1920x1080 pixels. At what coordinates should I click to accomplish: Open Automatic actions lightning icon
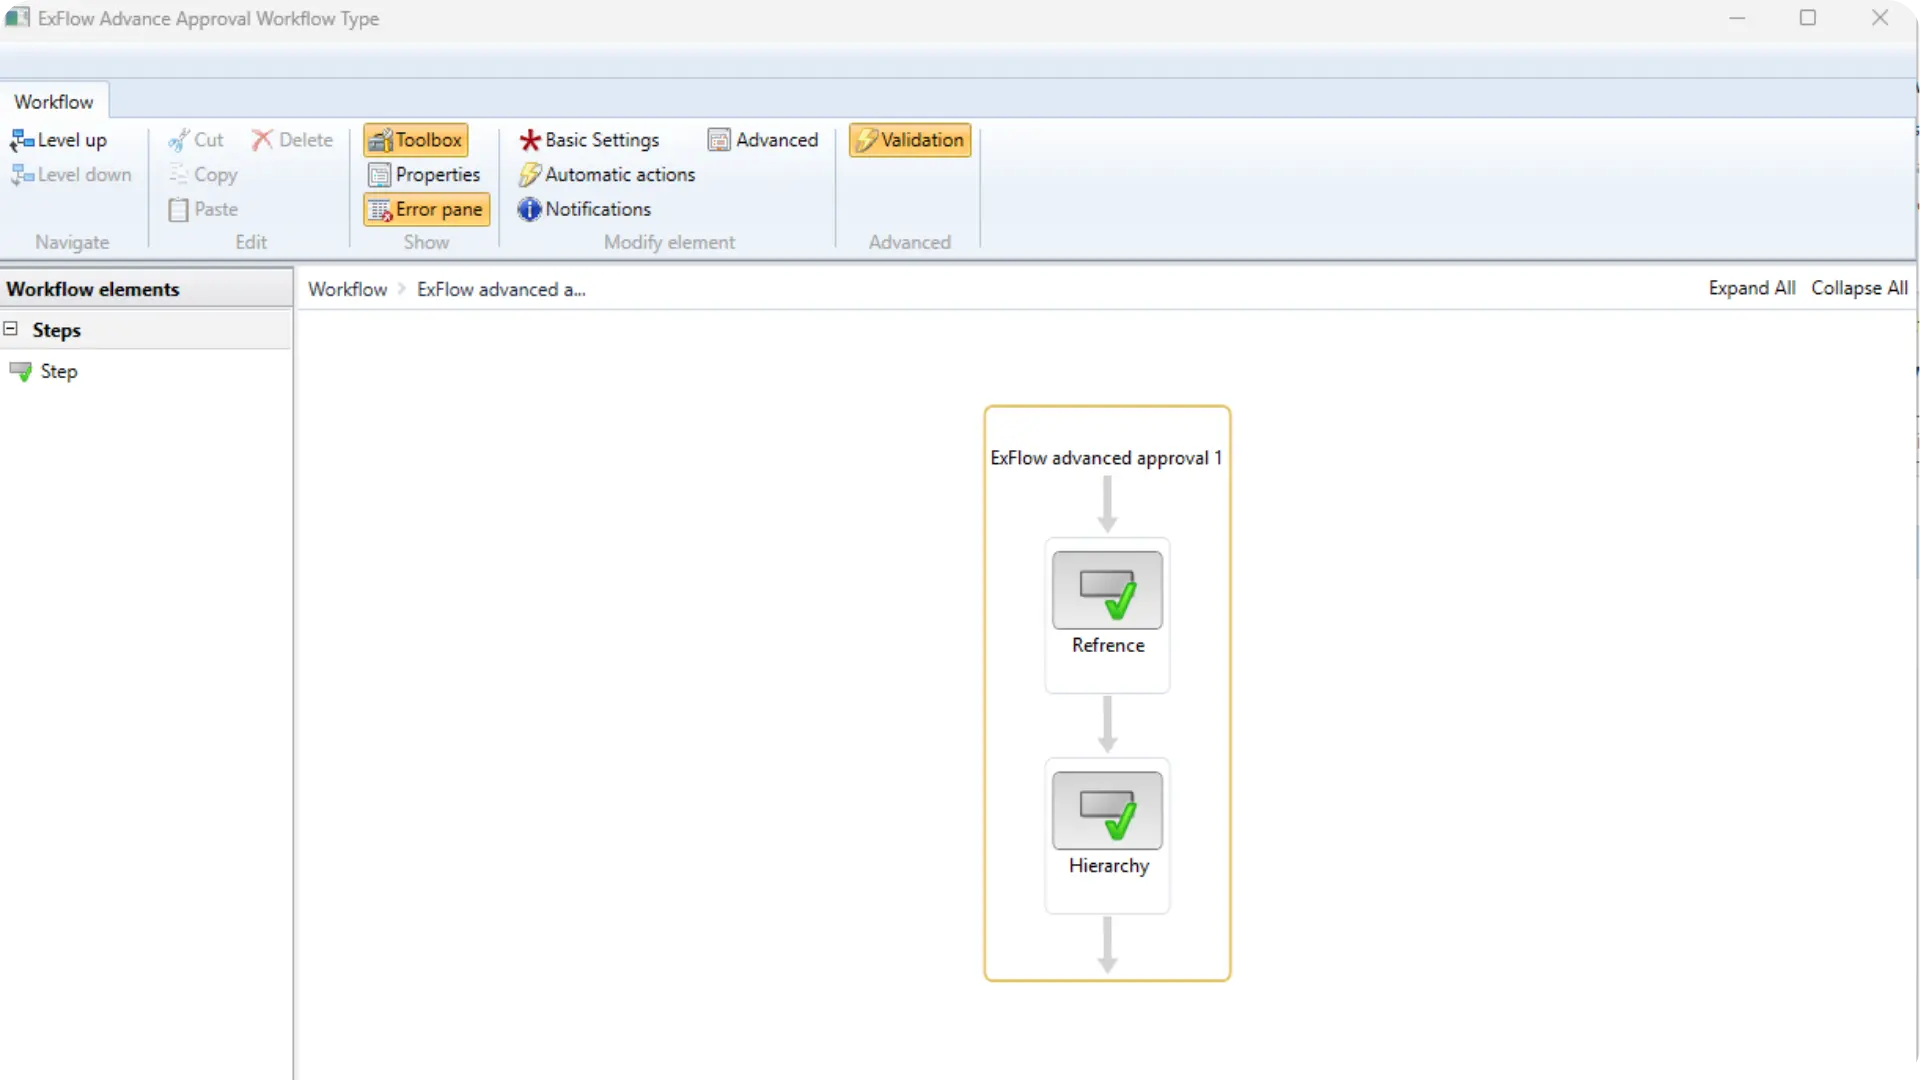[x=606, y=175]
